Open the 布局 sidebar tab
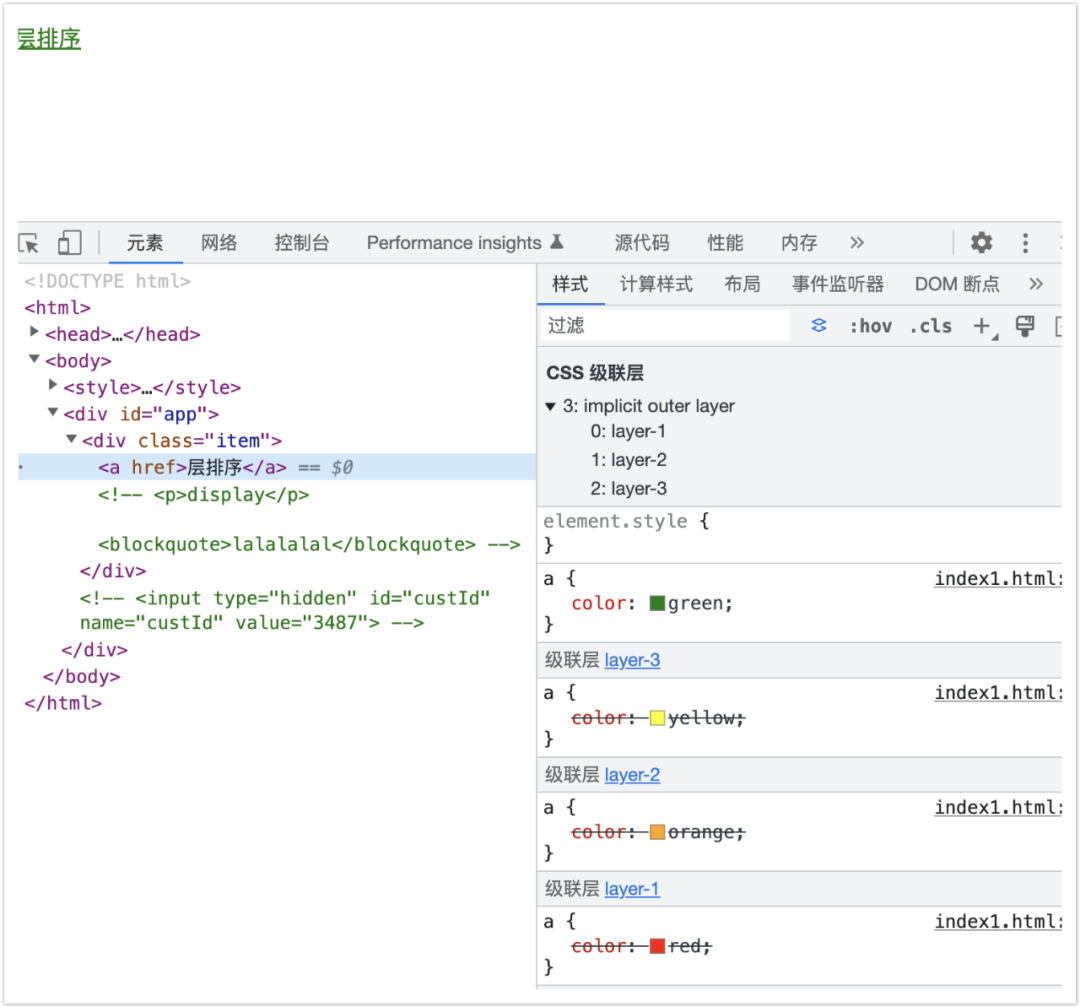Image resolution: width=1080 pixels, height=1007 pixels. coord(742,284)
